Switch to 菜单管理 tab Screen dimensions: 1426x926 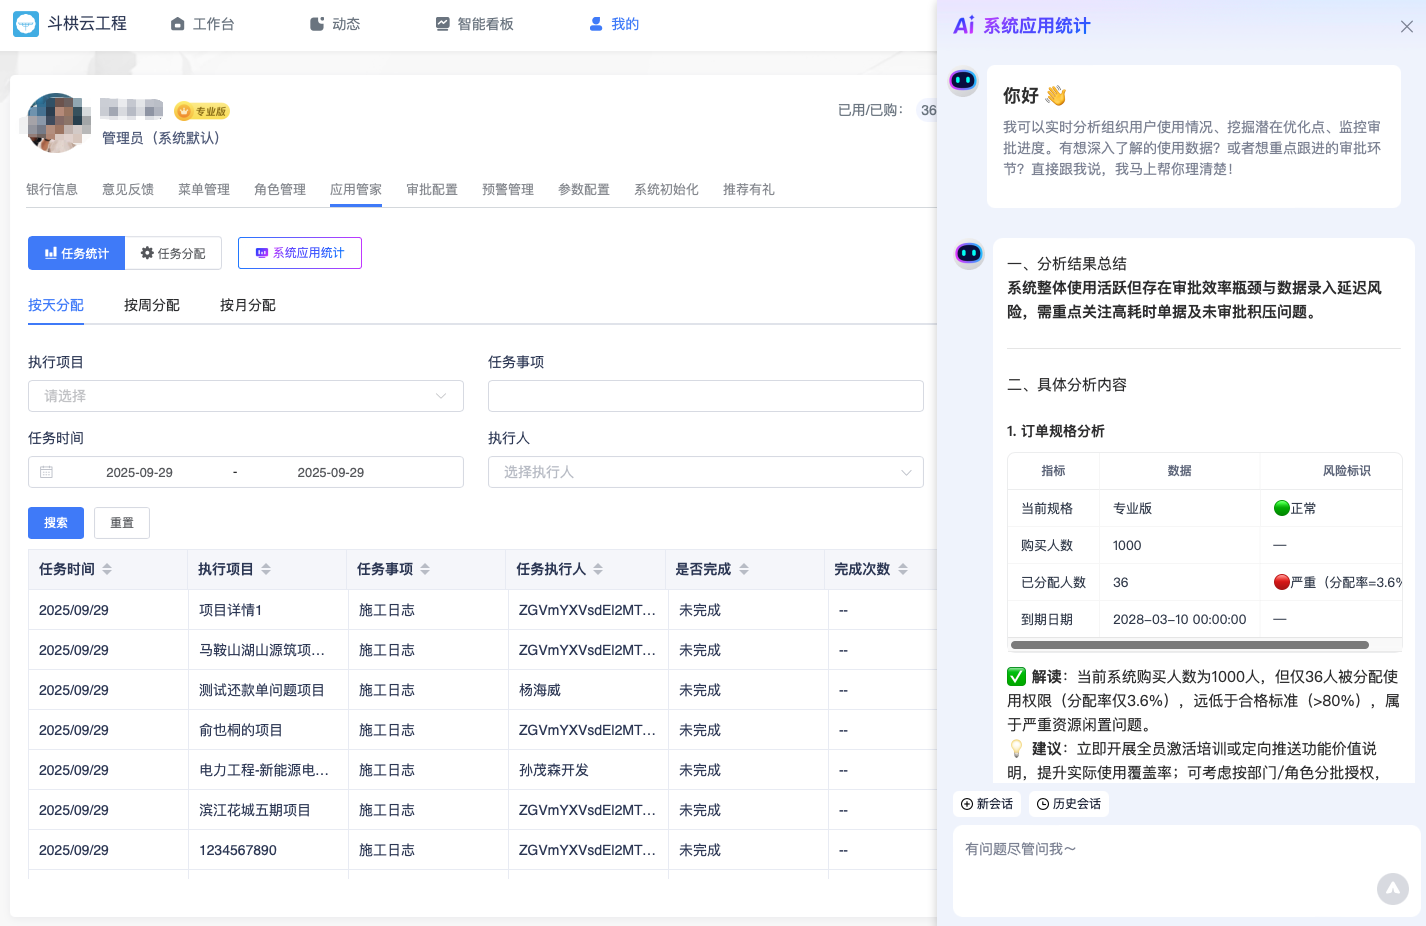click(204, 189)
